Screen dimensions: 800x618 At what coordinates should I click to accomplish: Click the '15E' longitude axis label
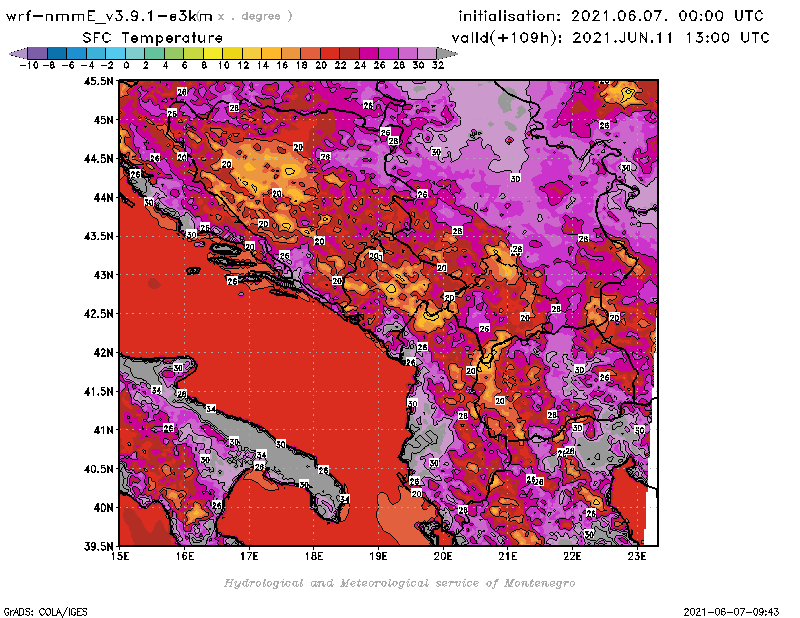tap(120, 556)
